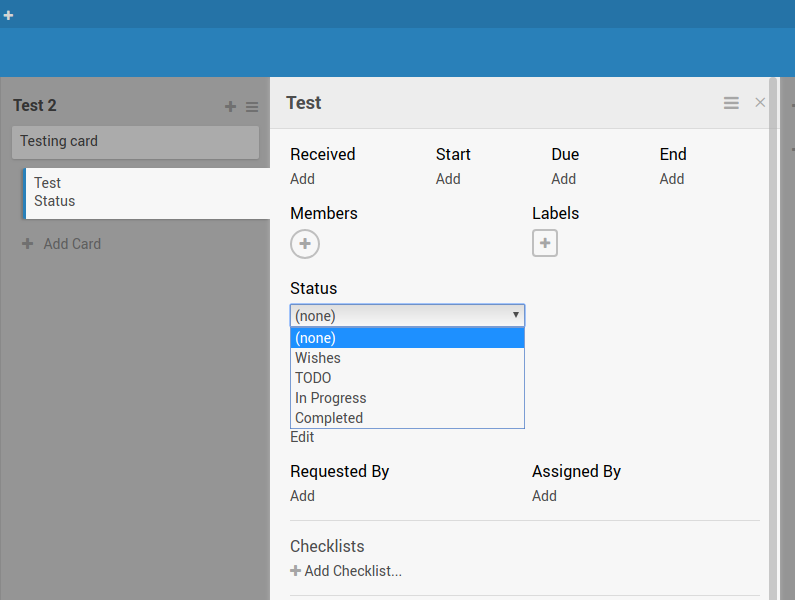Choose TODO from the Status list
This screenshot has height=600, width=795.
click(x=407, y=378)
